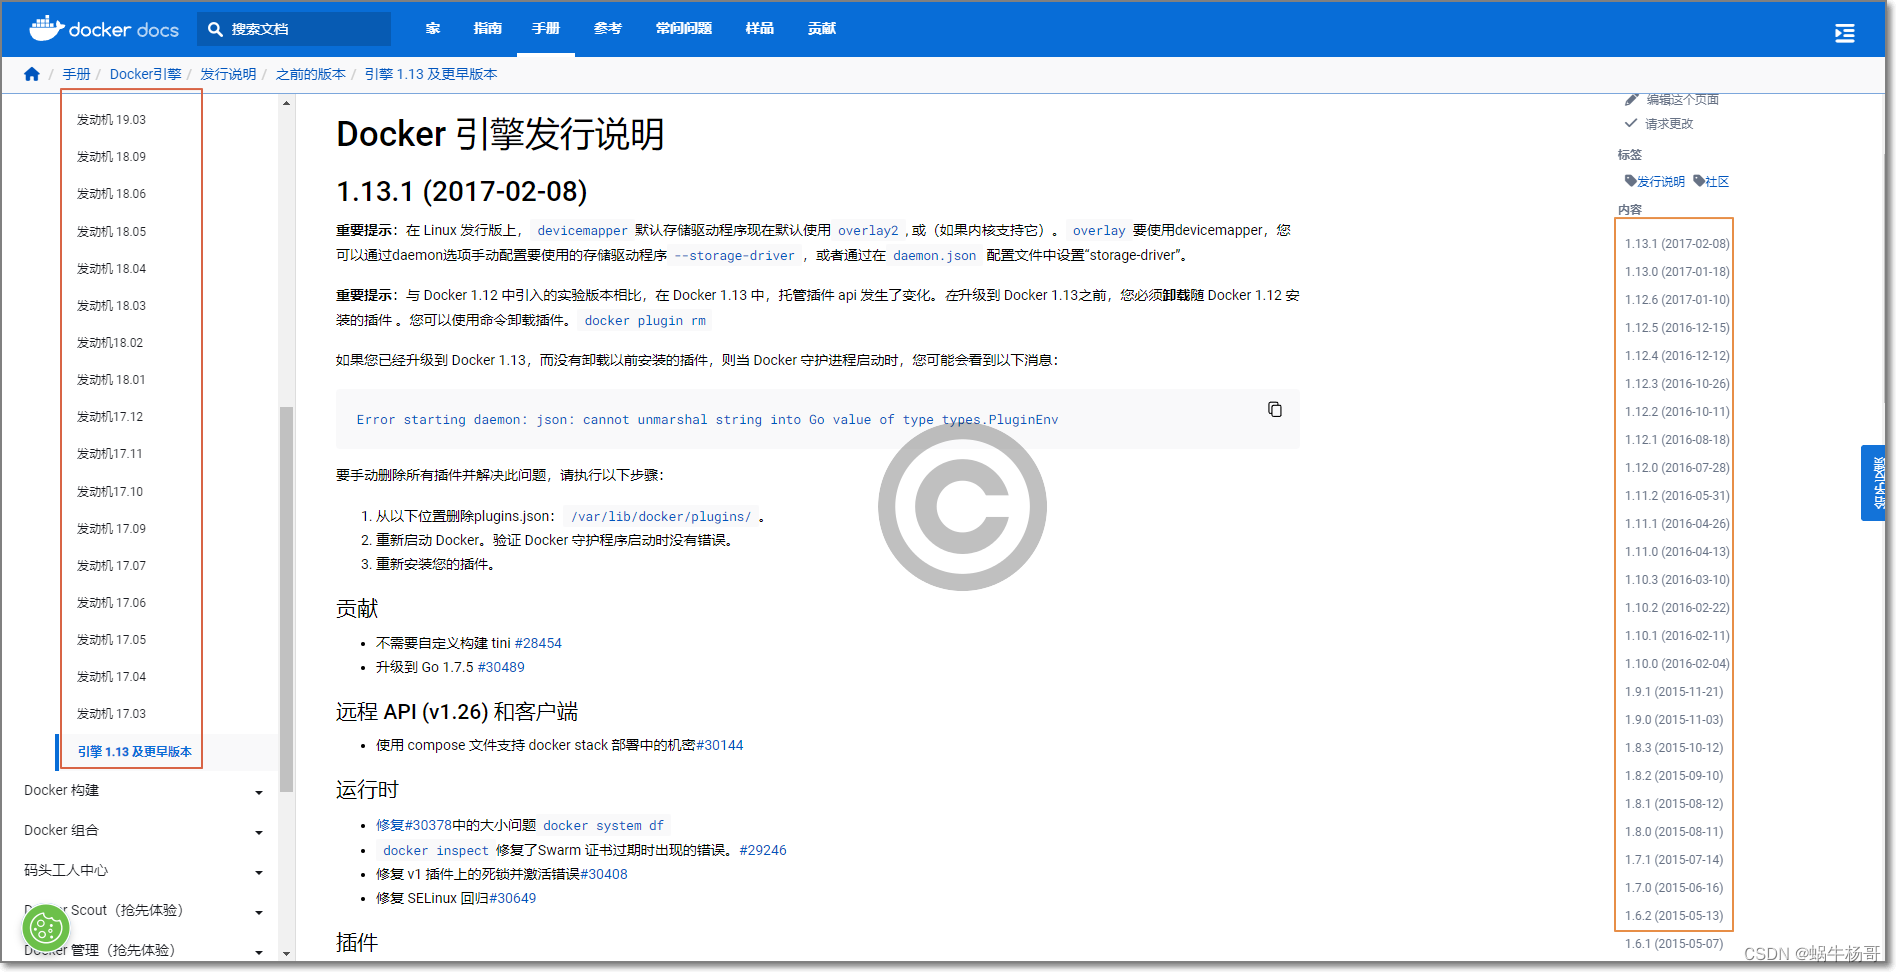This screenshot has width=1896, height=972.
Task: Open the 常问问题 navigation tab
Action: 684,28
